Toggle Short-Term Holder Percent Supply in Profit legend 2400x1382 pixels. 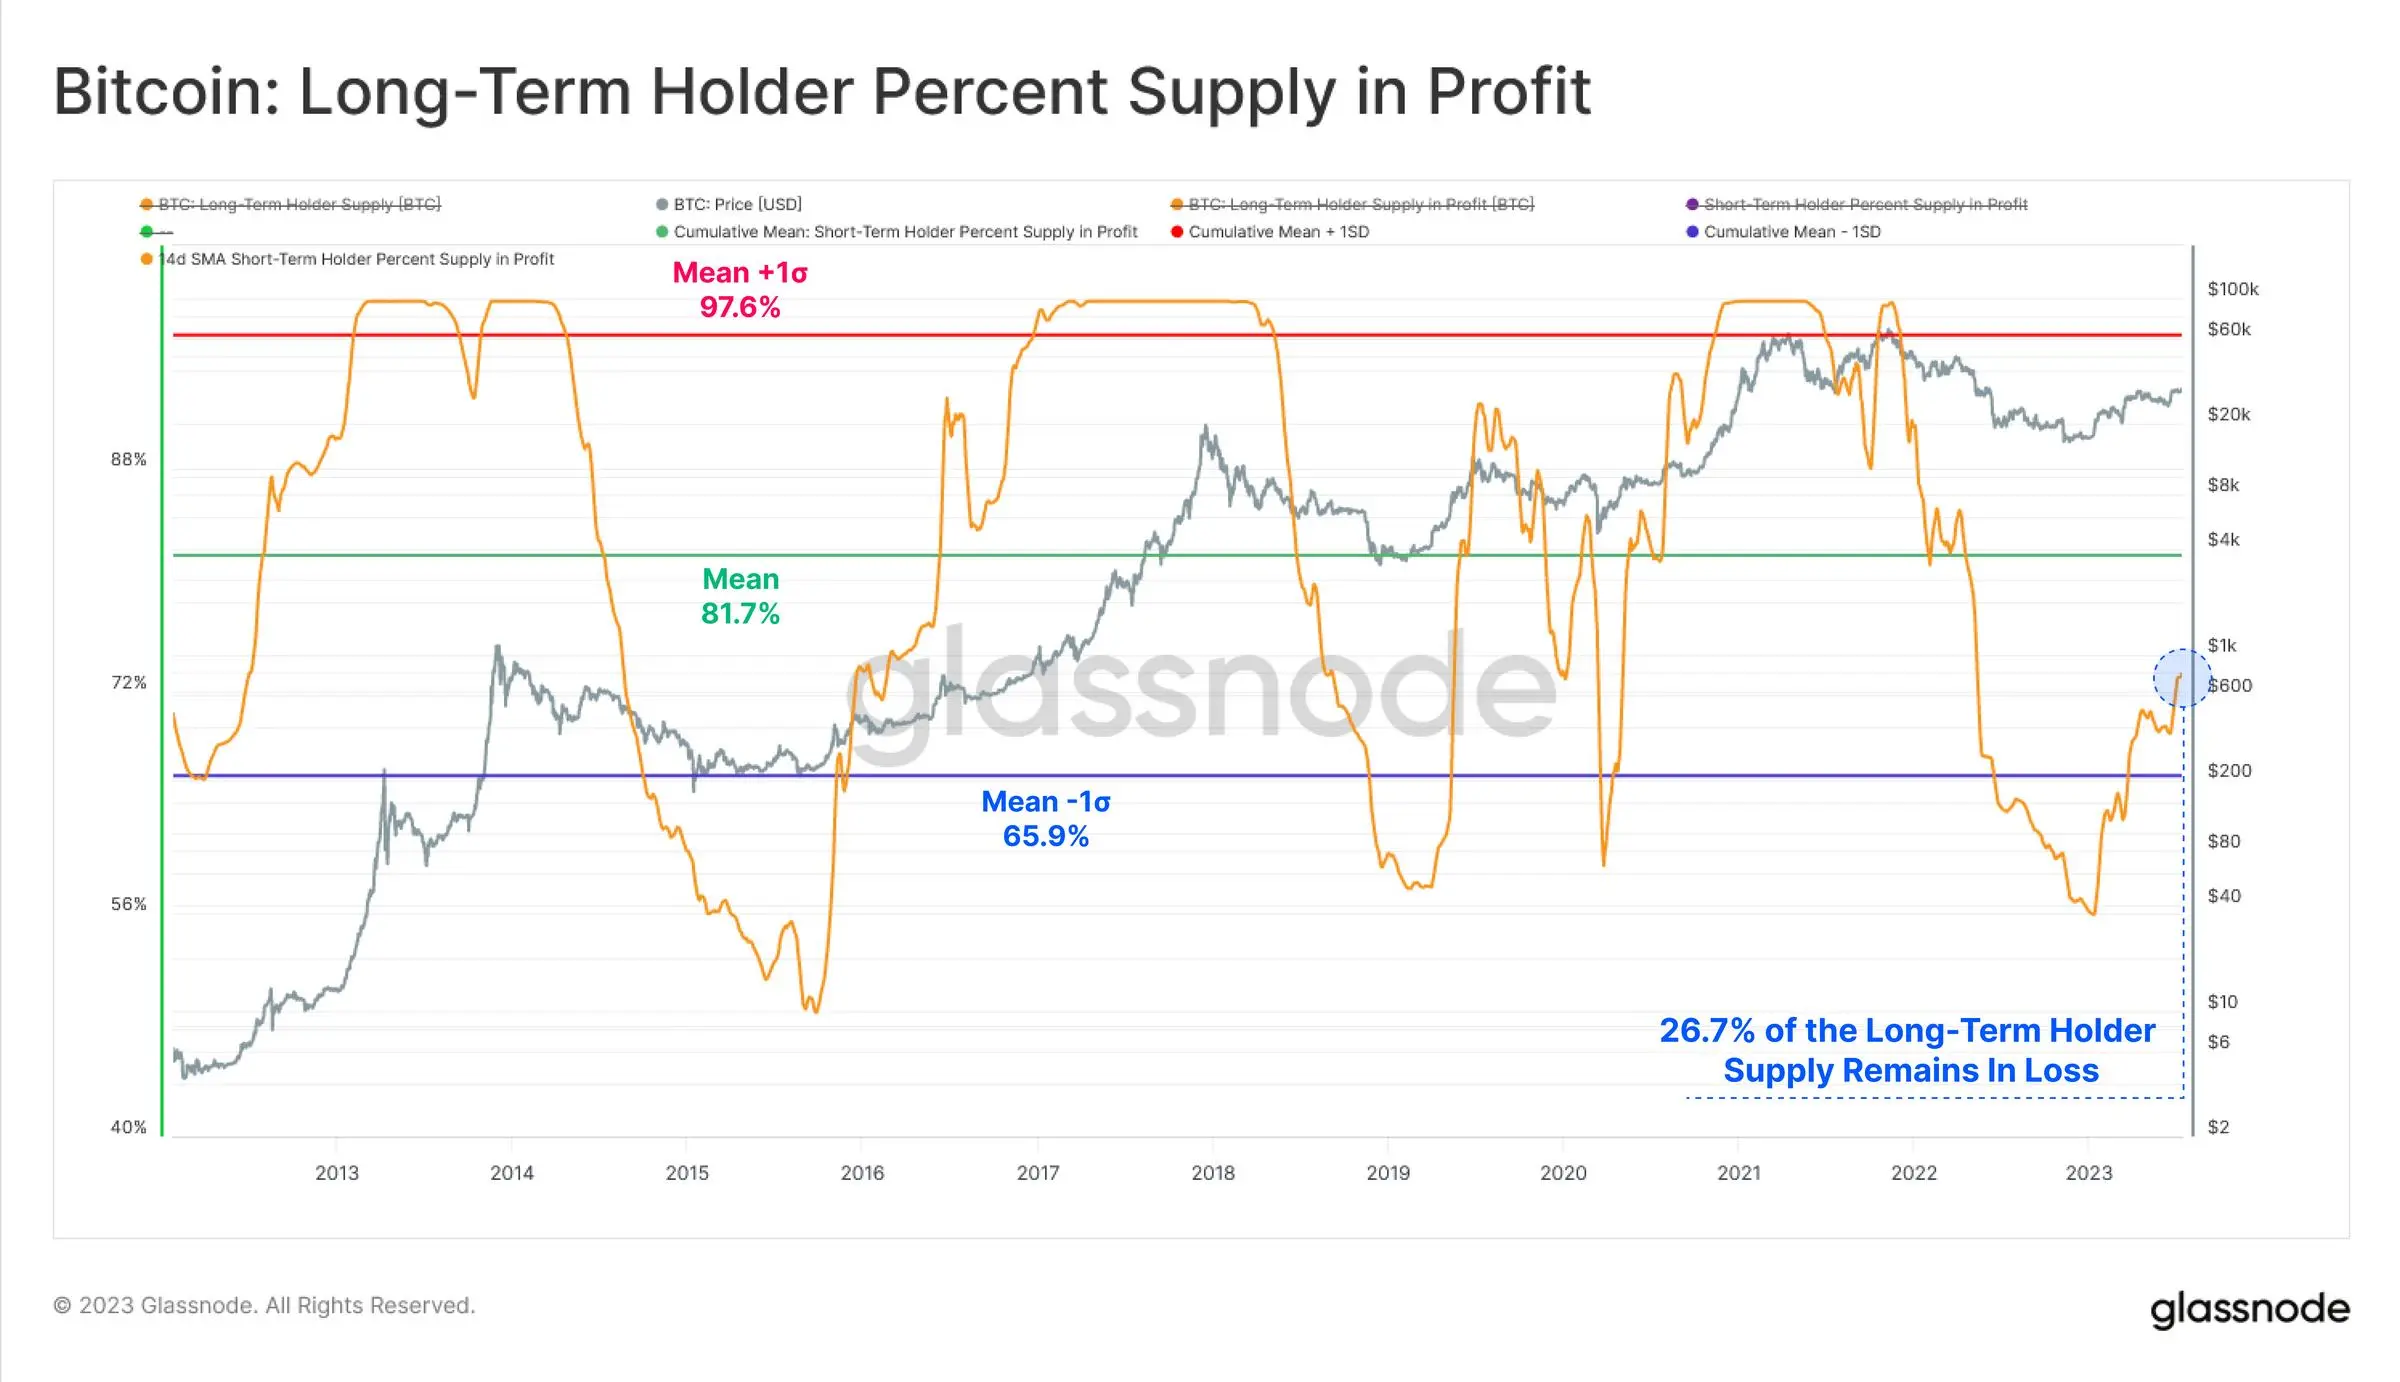pos(1857,204)
